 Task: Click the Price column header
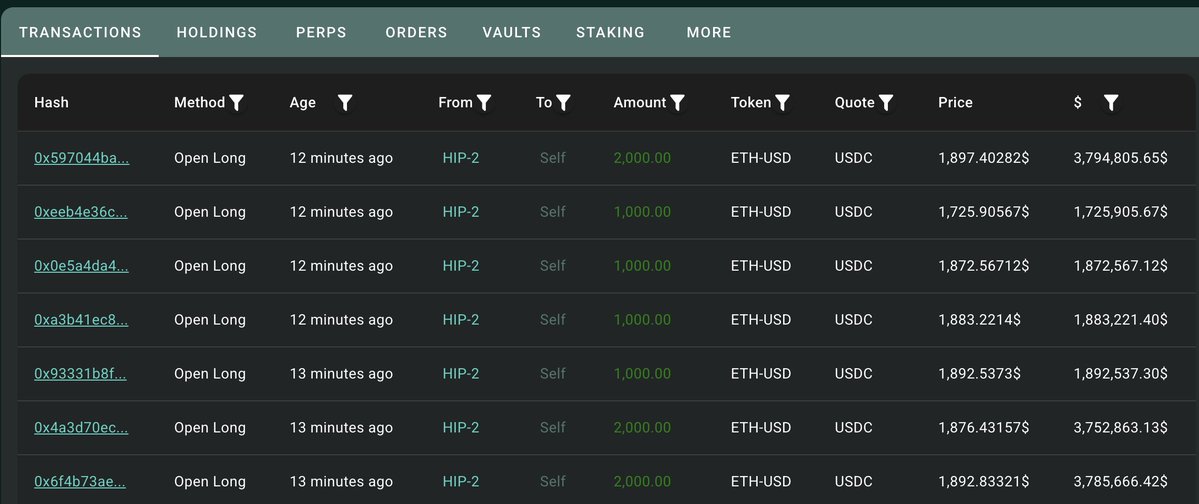[955, 102]
